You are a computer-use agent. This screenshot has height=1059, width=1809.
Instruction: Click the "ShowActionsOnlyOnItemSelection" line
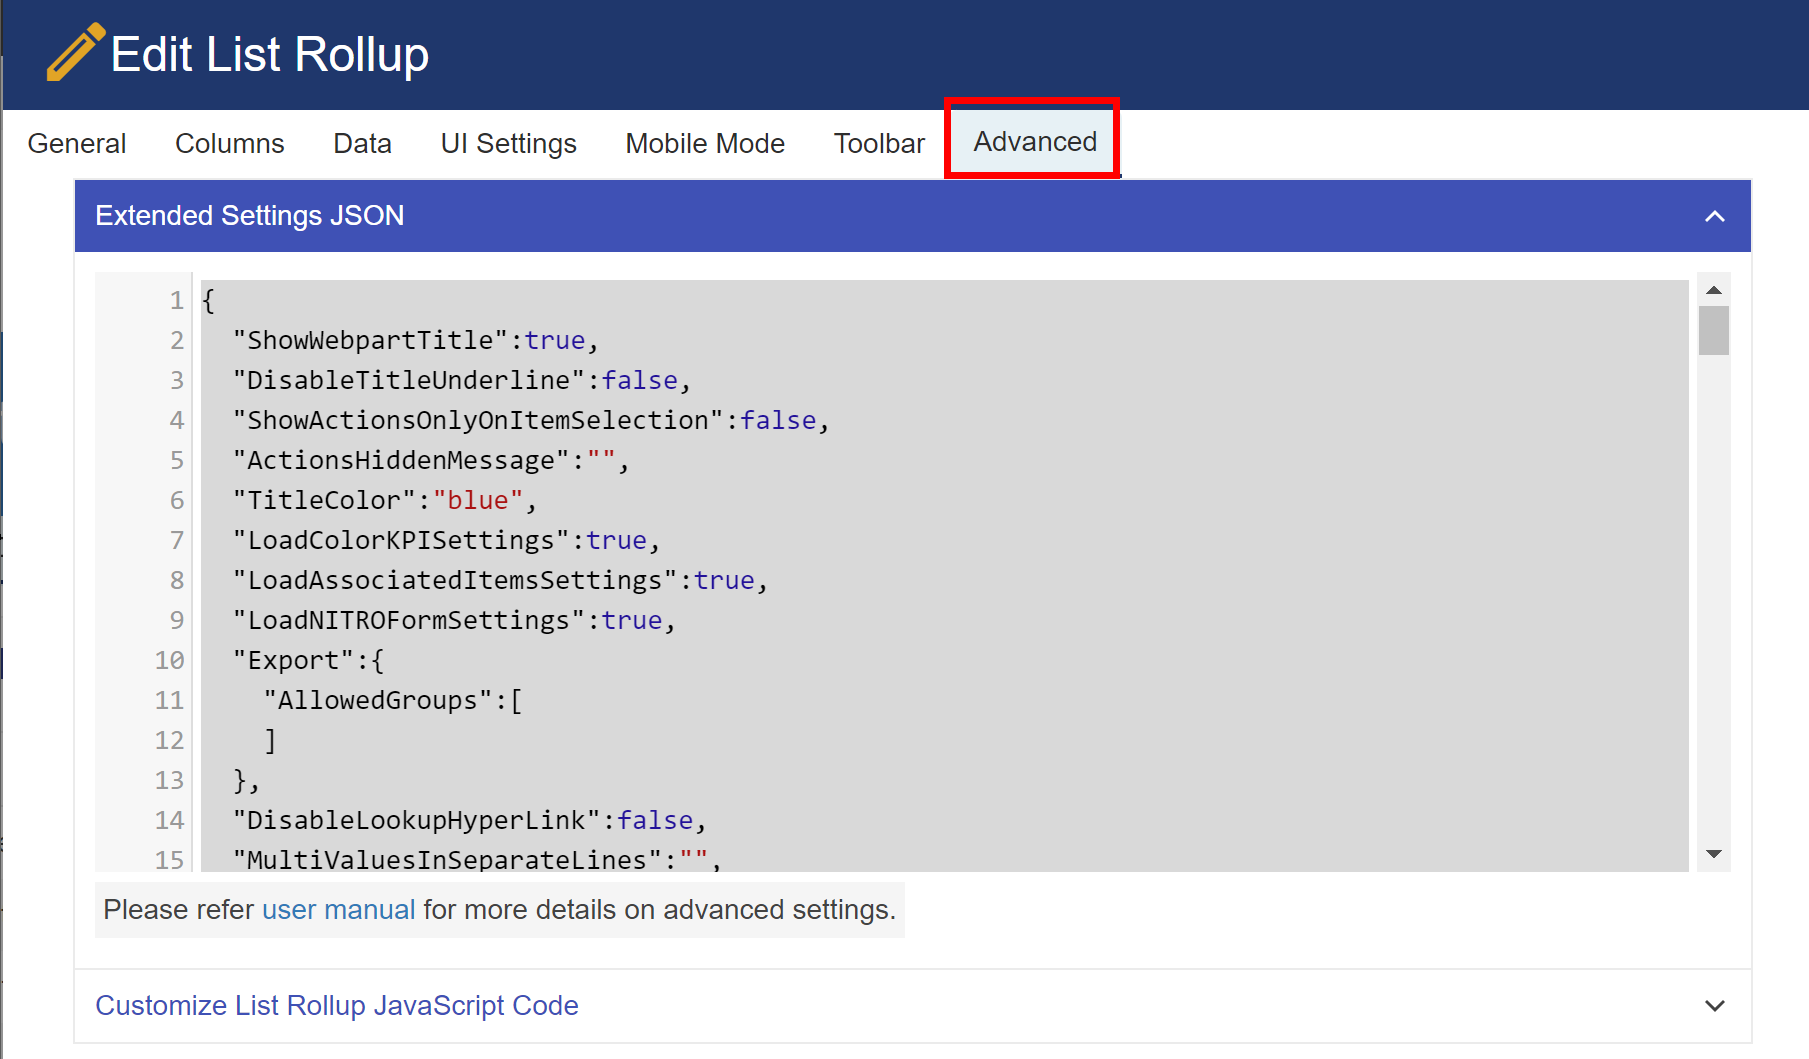click(x=531, y=420)
